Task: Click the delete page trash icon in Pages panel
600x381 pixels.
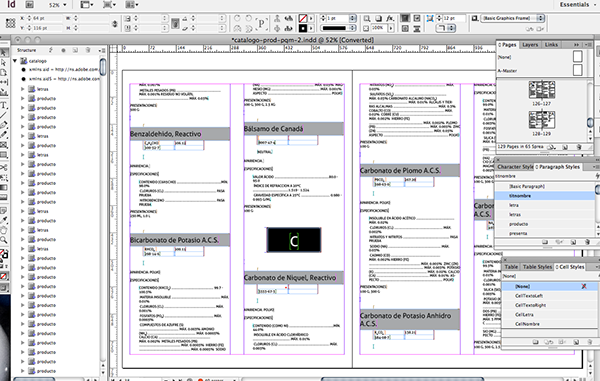Action: [579, 147]
